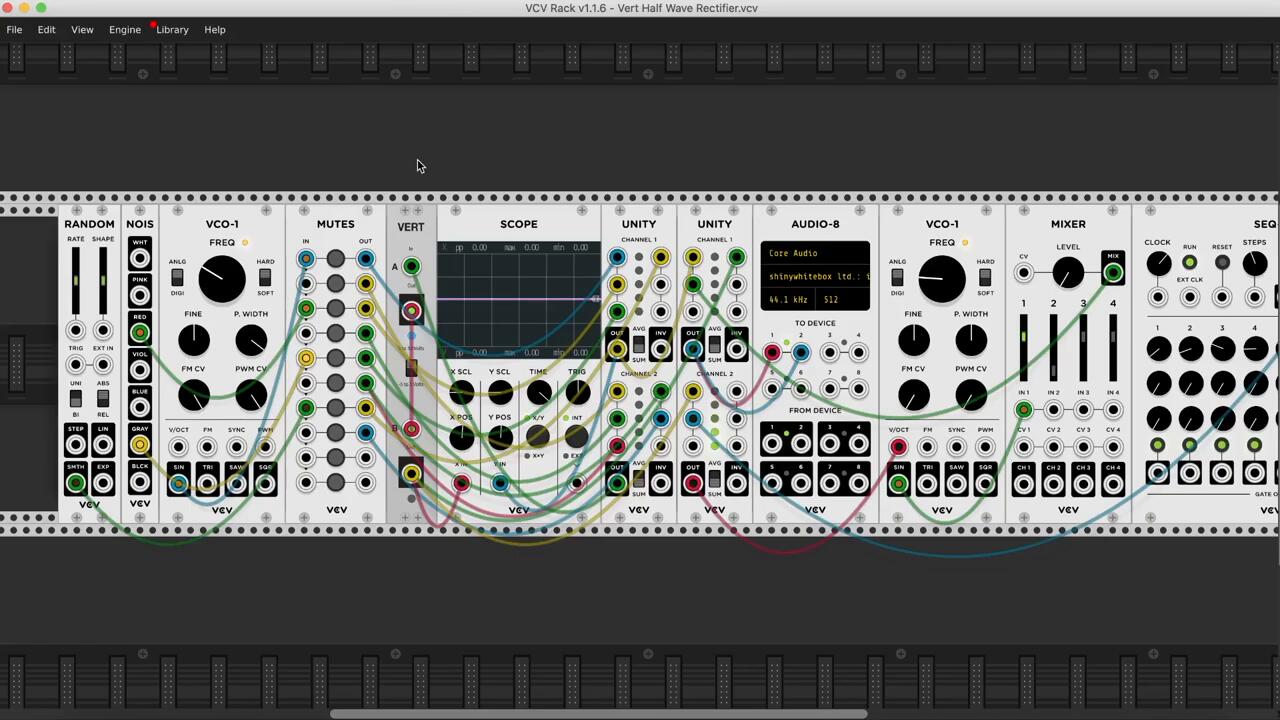The width and height of the screenshot is (1280, 720).
Task: Click the WHT white noise output jack
Action: coord(140,260)
